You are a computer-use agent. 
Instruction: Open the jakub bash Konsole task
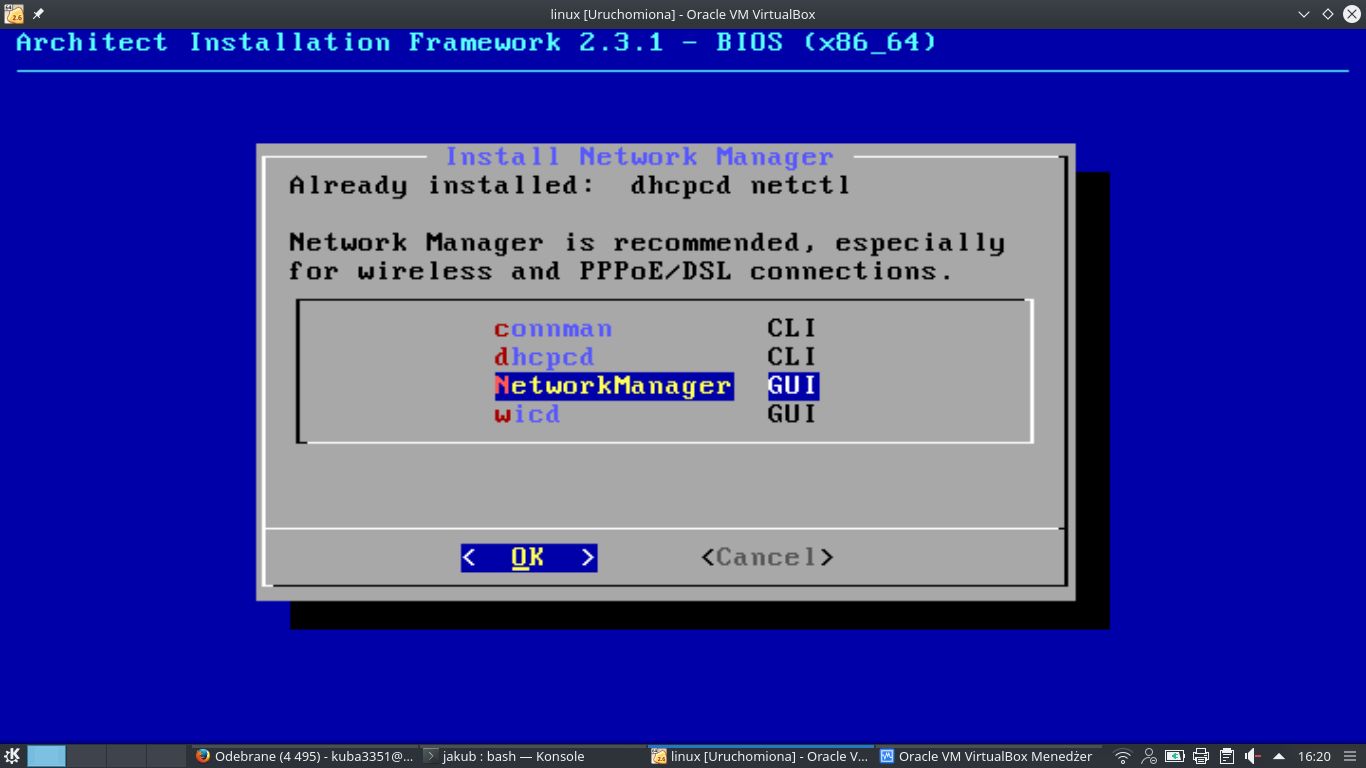[531, 756]
